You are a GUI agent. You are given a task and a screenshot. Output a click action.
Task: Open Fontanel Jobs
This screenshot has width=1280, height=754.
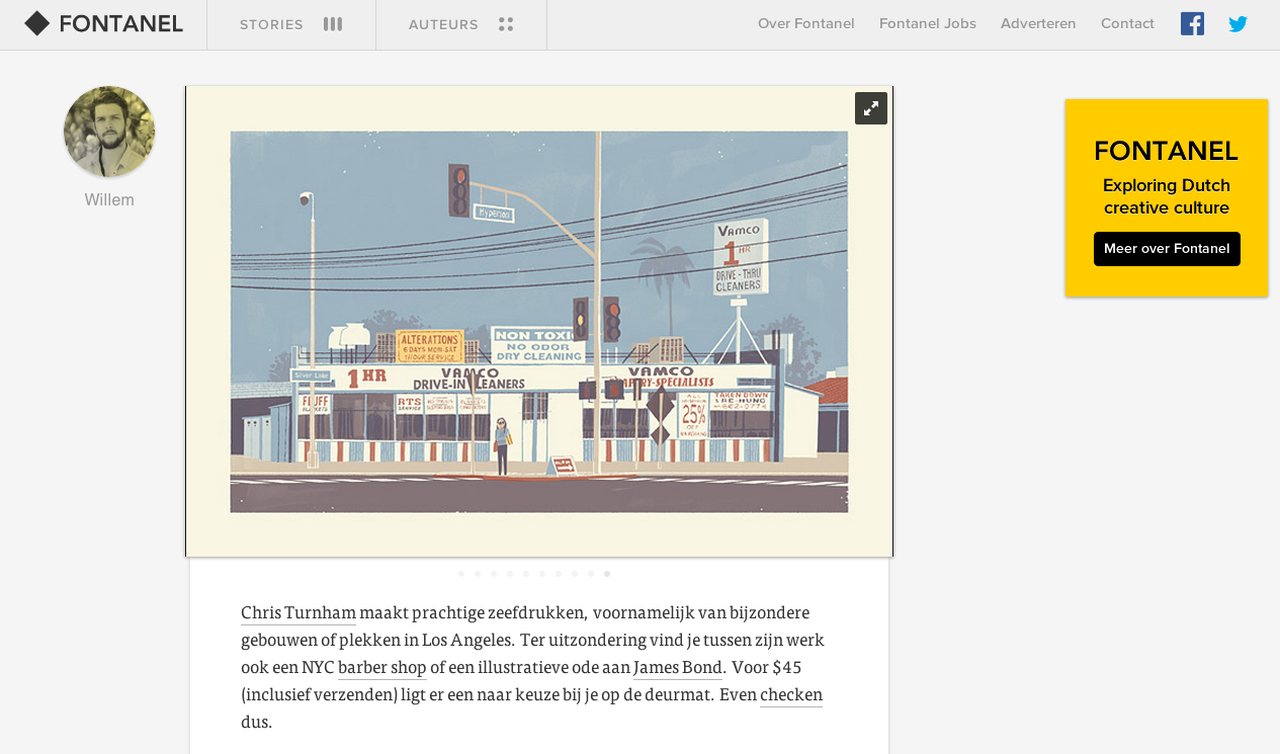tap(928, 24)
